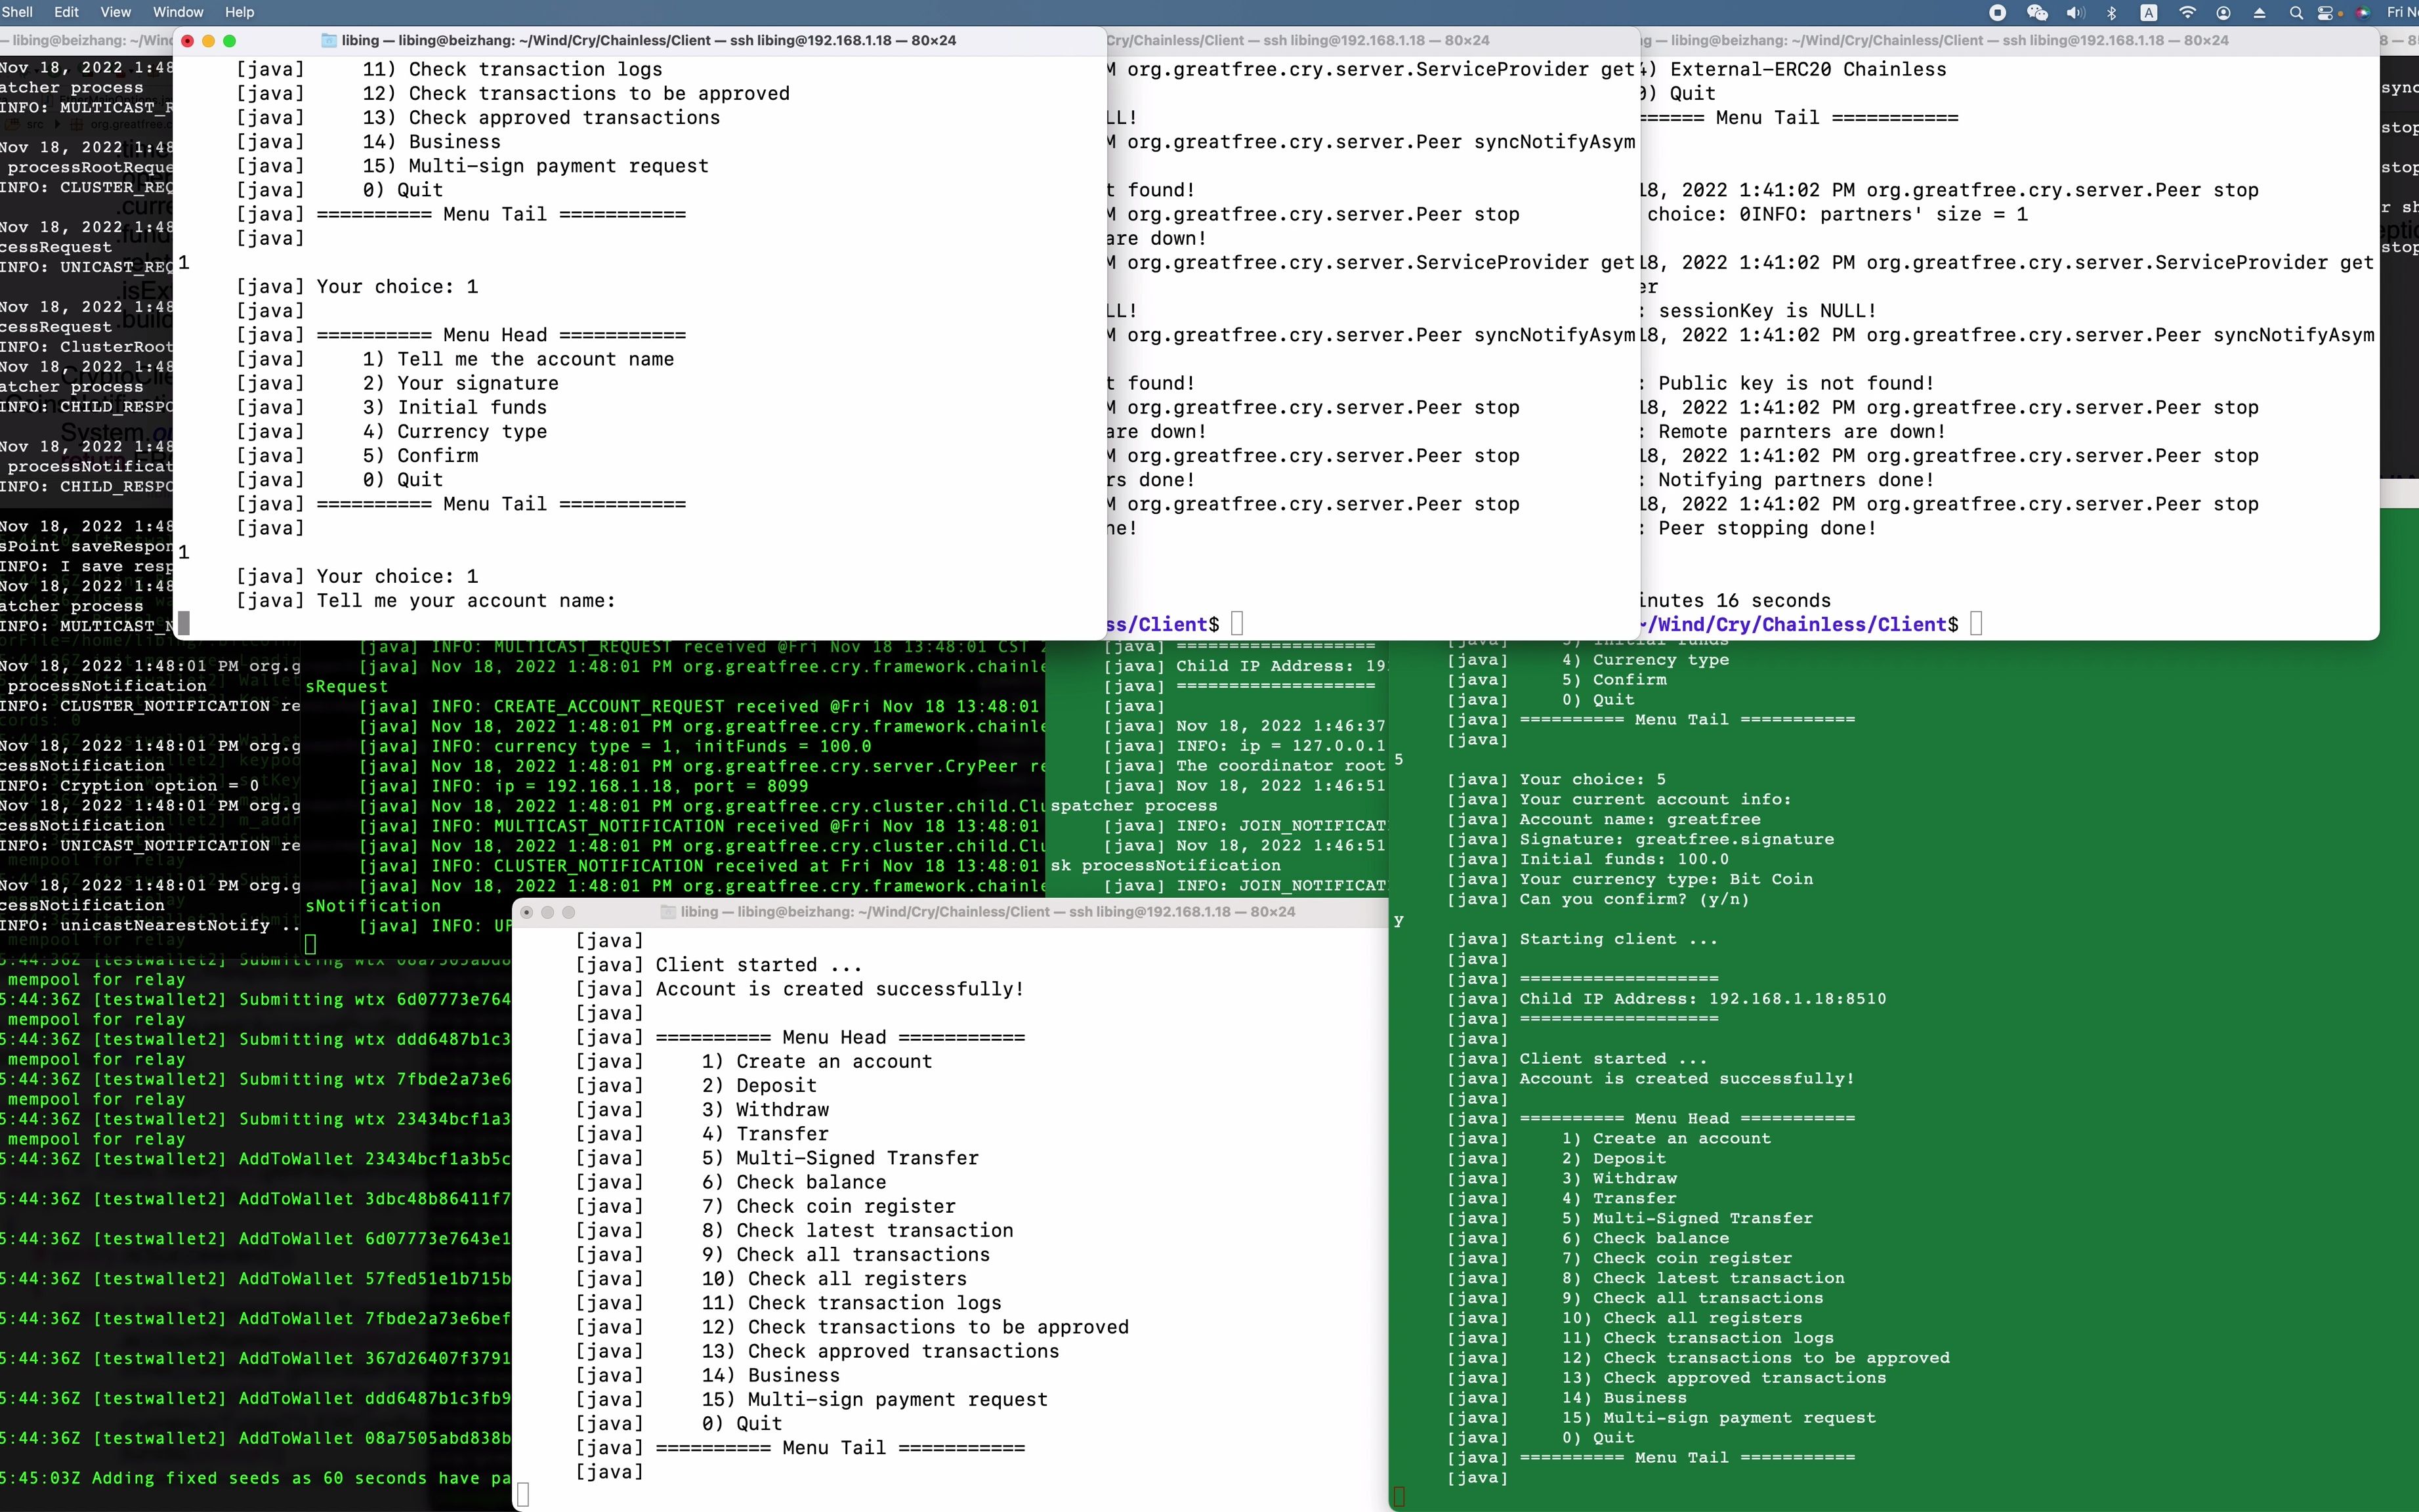The height and width of the screenshot is (1512, 2419).
Task: Open the Shell menu
Action: (x=17, y=12)
